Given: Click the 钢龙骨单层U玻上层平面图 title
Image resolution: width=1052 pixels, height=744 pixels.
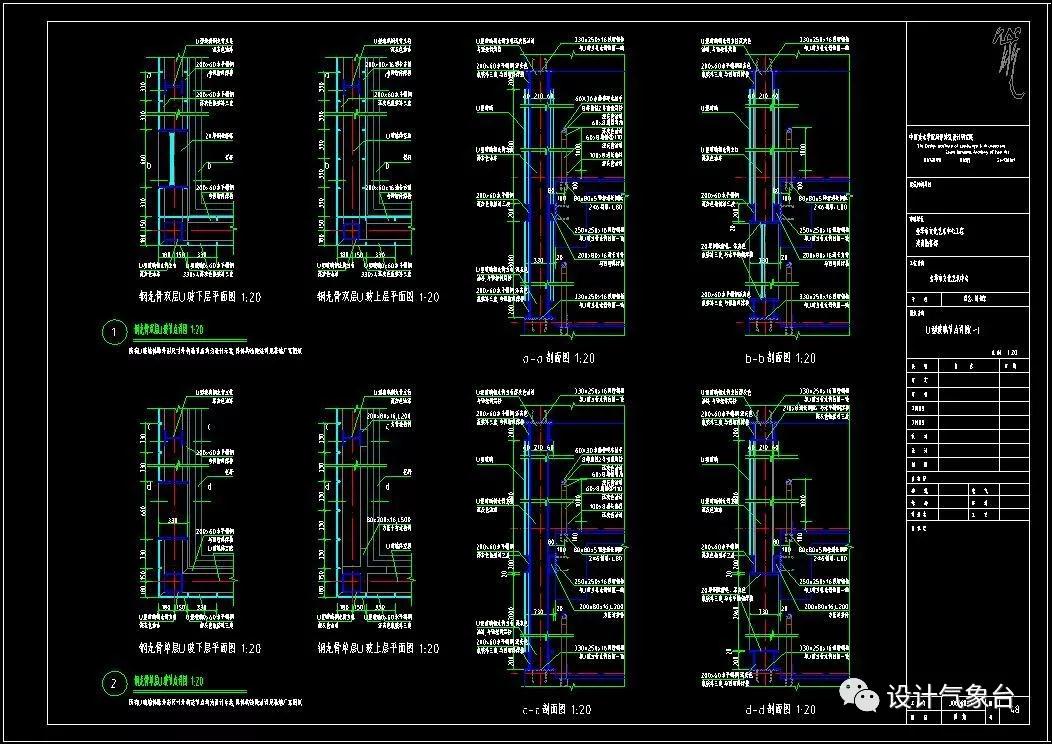Looking at the screenshot, I should pyautogui.click(x=377, y=649).
